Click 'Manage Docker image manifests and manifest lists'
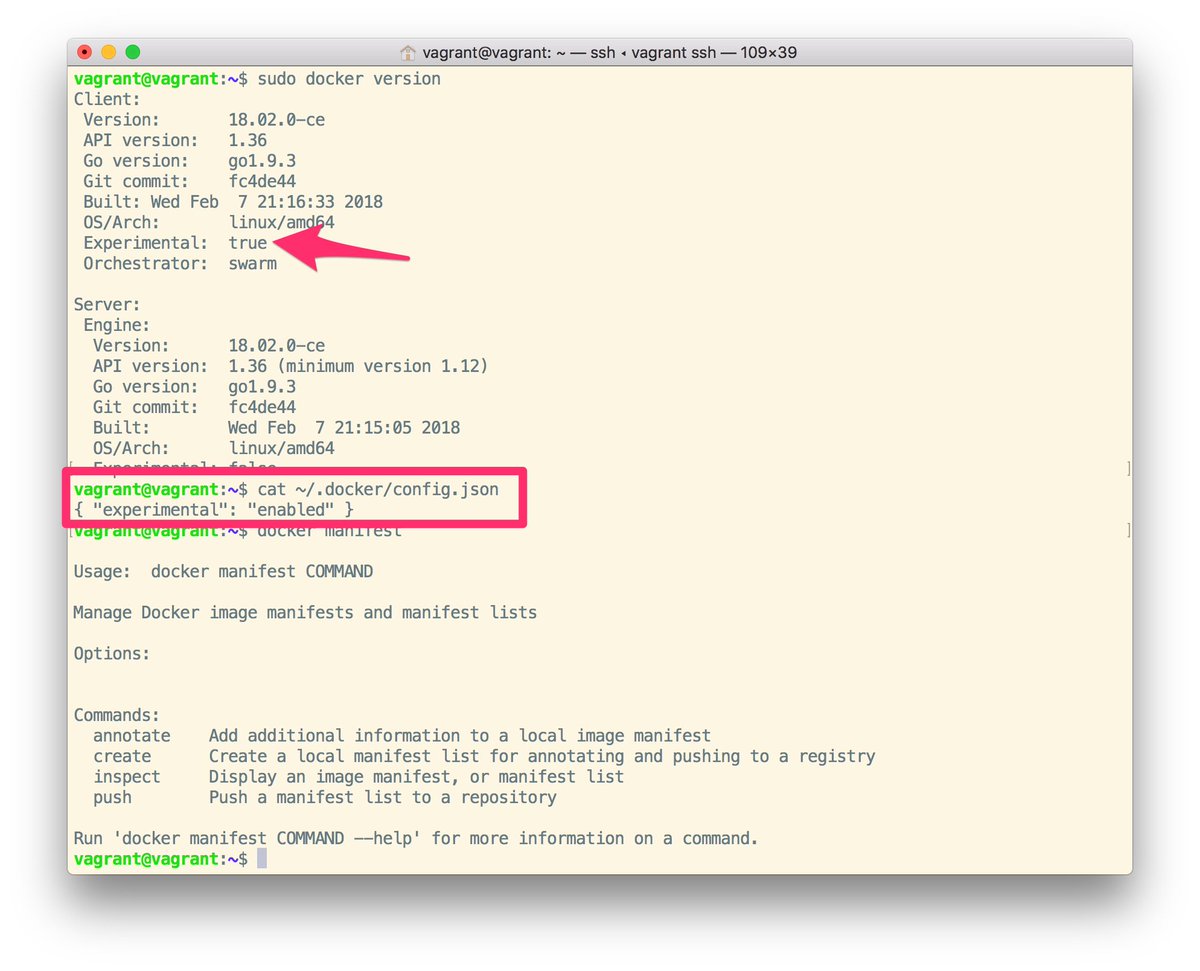The height and width of the screenshot is (971, 1200). point(305,612)
